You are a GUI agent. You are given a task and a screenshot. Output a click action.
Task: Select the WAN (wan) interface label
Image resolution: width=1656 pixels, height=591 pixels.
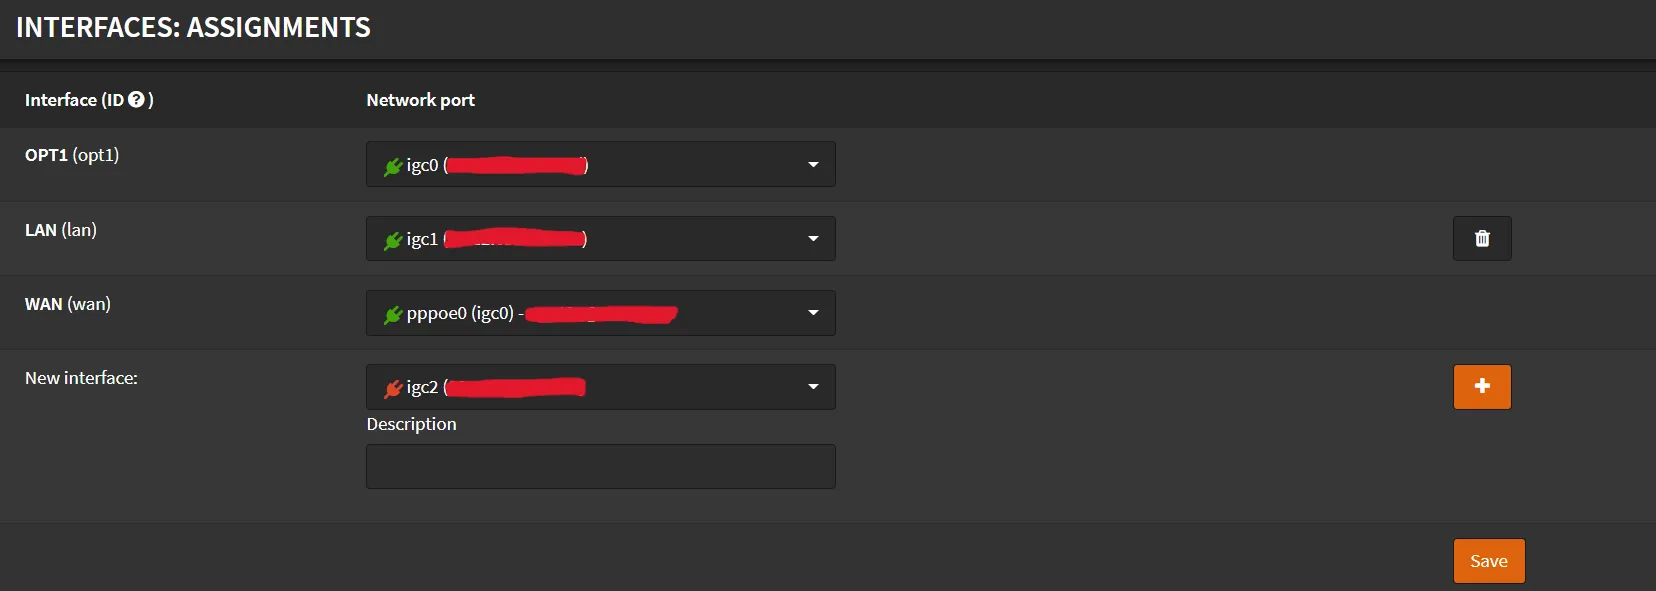(x=68, y=304)
